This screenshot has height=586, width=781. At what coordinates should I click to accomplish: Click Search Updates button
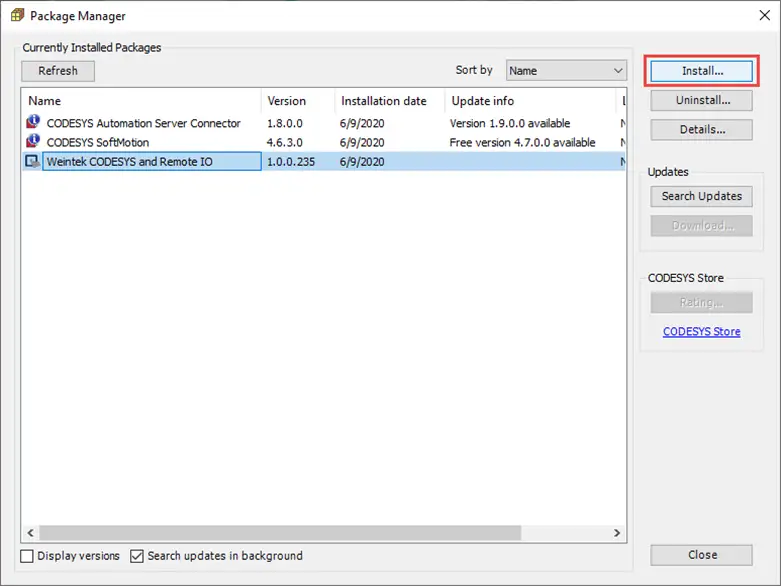click(x=701, y=196)
